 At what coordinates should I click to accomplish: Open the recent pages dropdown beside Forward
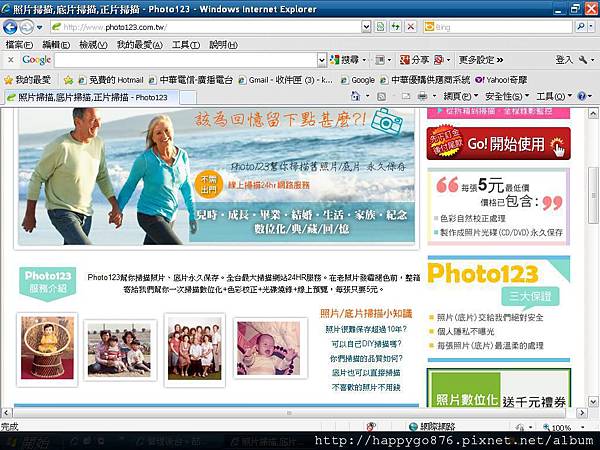click(39, 28)
